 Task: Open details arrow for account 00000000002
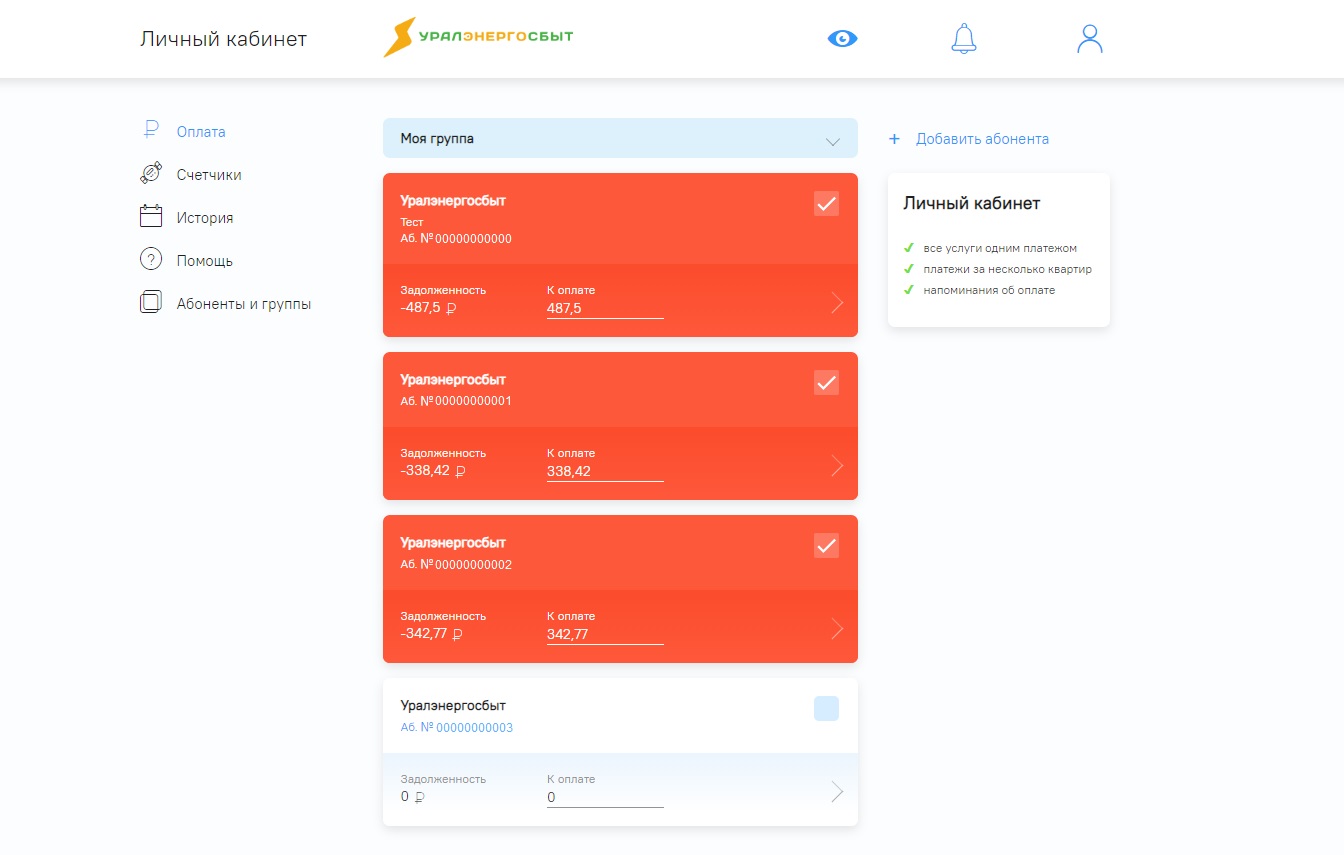tap(837, 629)
